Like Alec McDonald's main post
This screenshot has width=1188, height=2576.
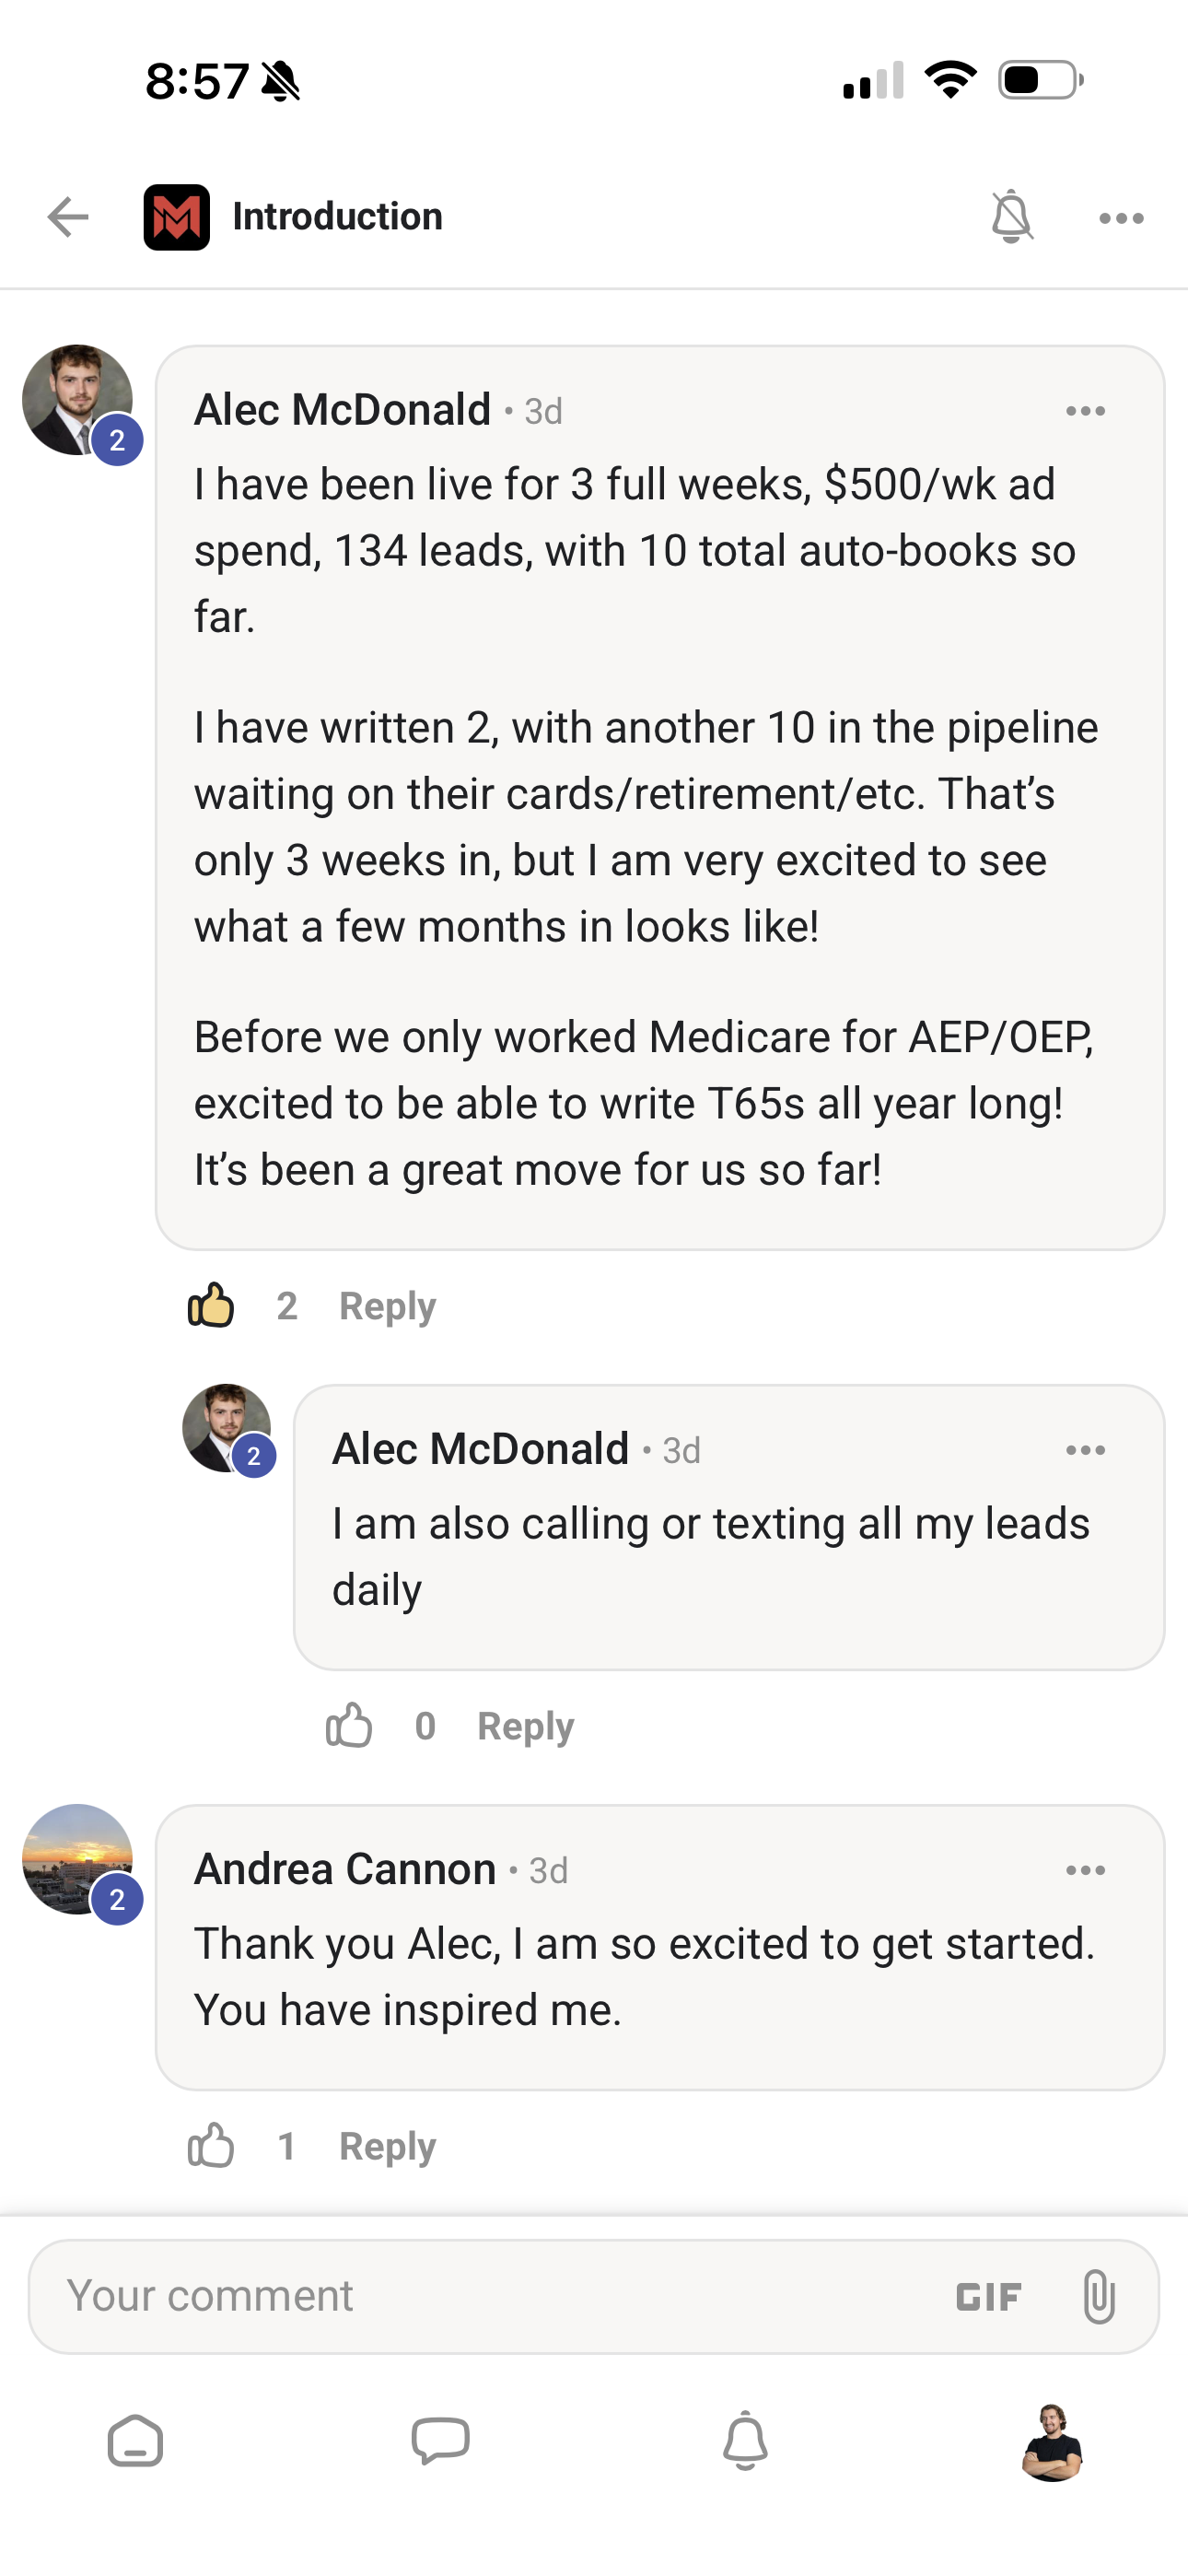pos(211,1305)
